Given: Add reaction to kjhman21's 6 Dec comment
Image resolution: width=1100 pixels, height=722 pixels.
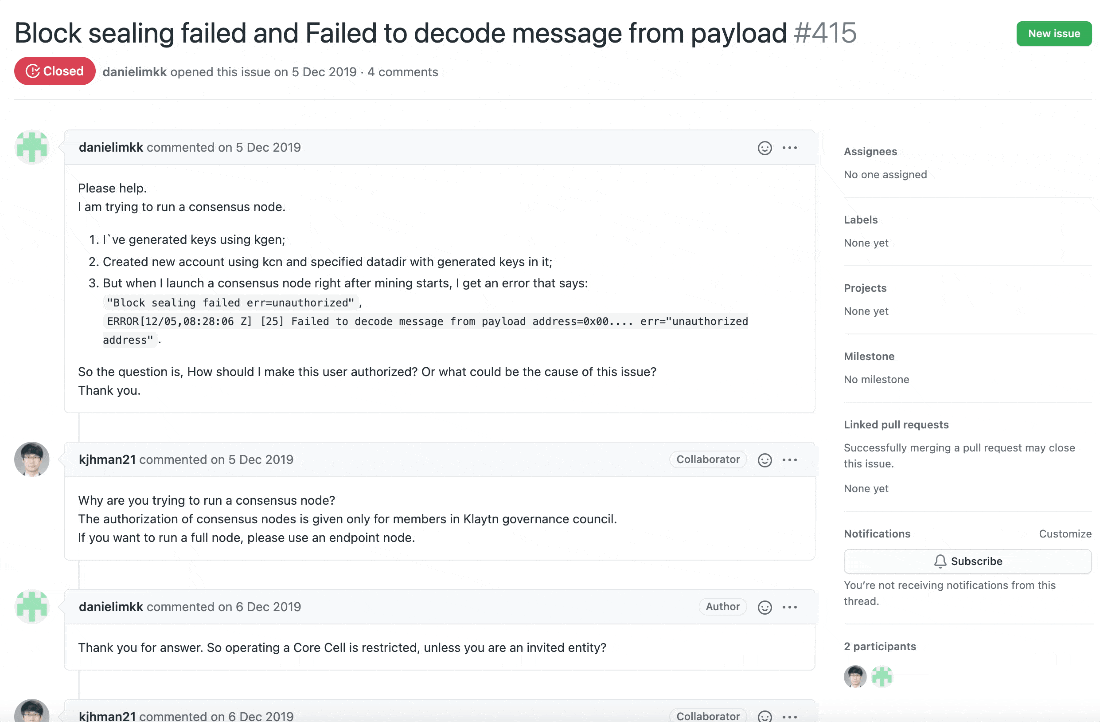Looking at the screenshot, I should (x=765, y=716).
